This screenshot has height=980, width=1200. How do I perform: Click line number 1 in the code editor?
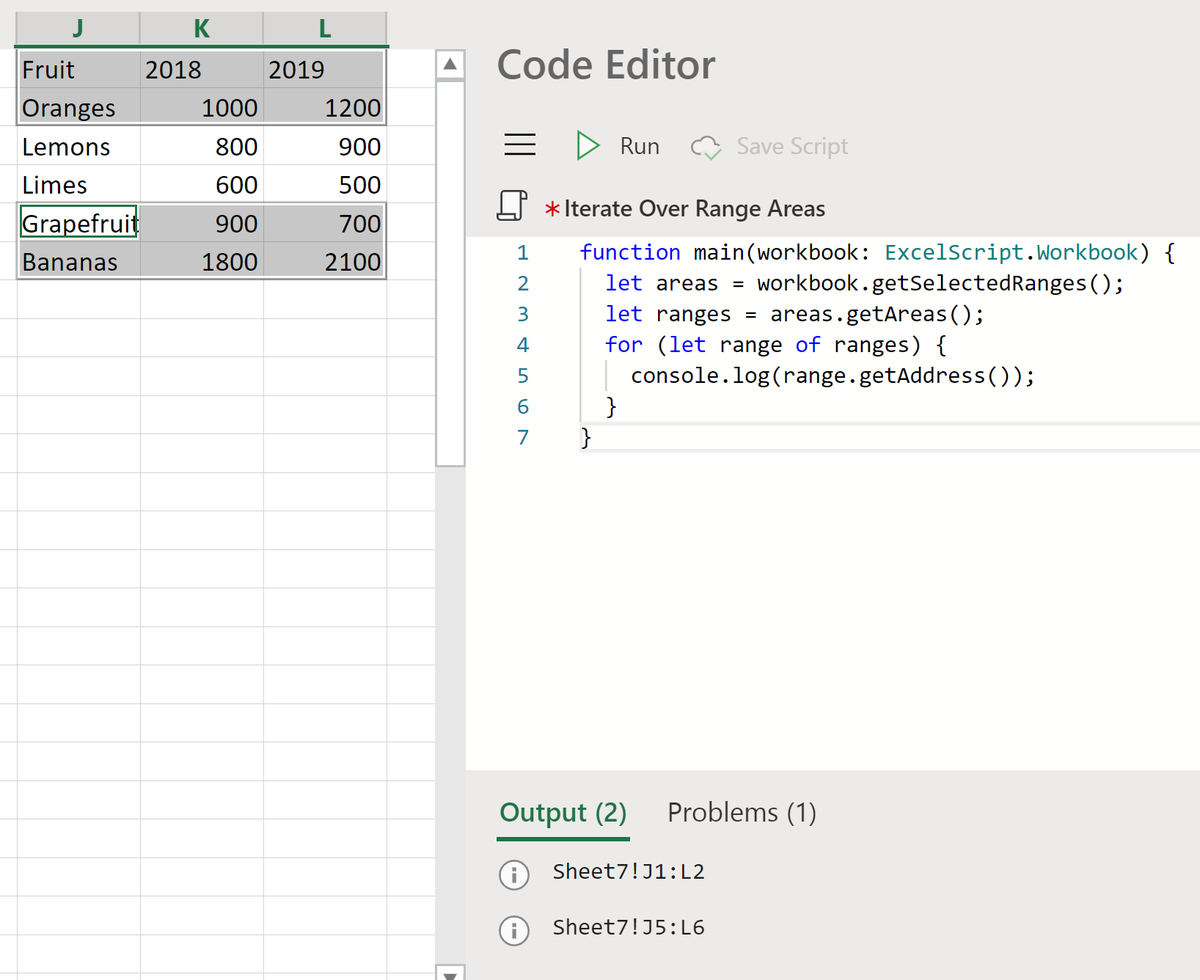coord(523,253)
